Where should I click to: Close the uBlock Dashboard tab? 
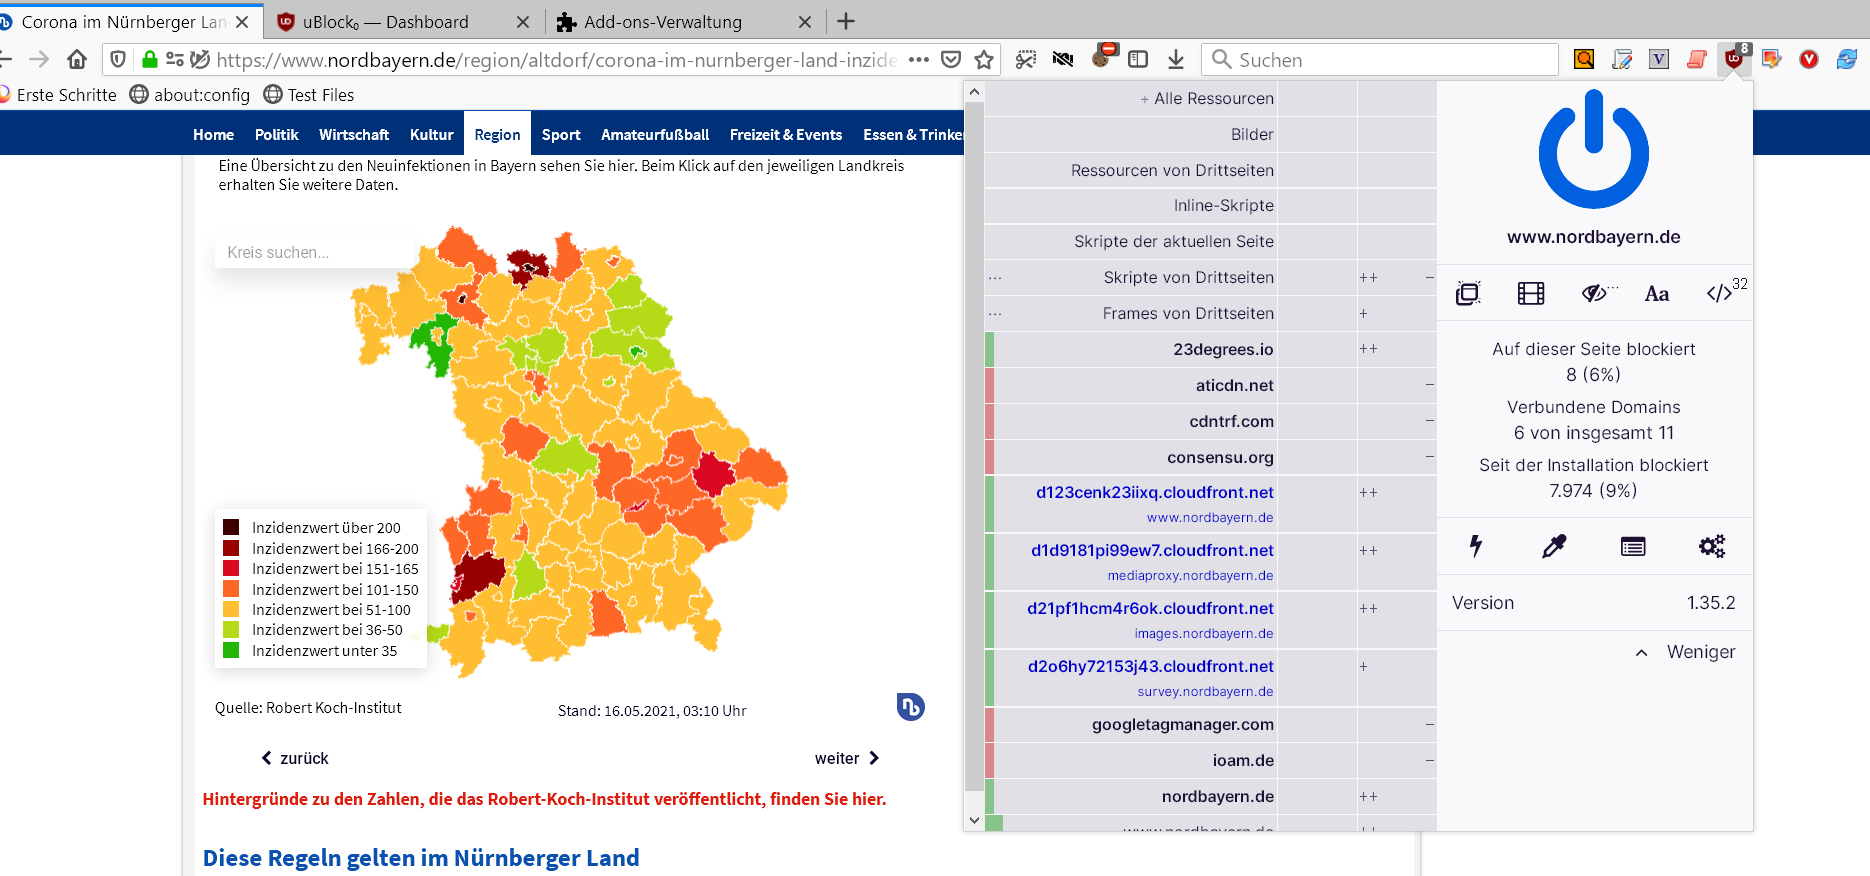click(522, 22)
